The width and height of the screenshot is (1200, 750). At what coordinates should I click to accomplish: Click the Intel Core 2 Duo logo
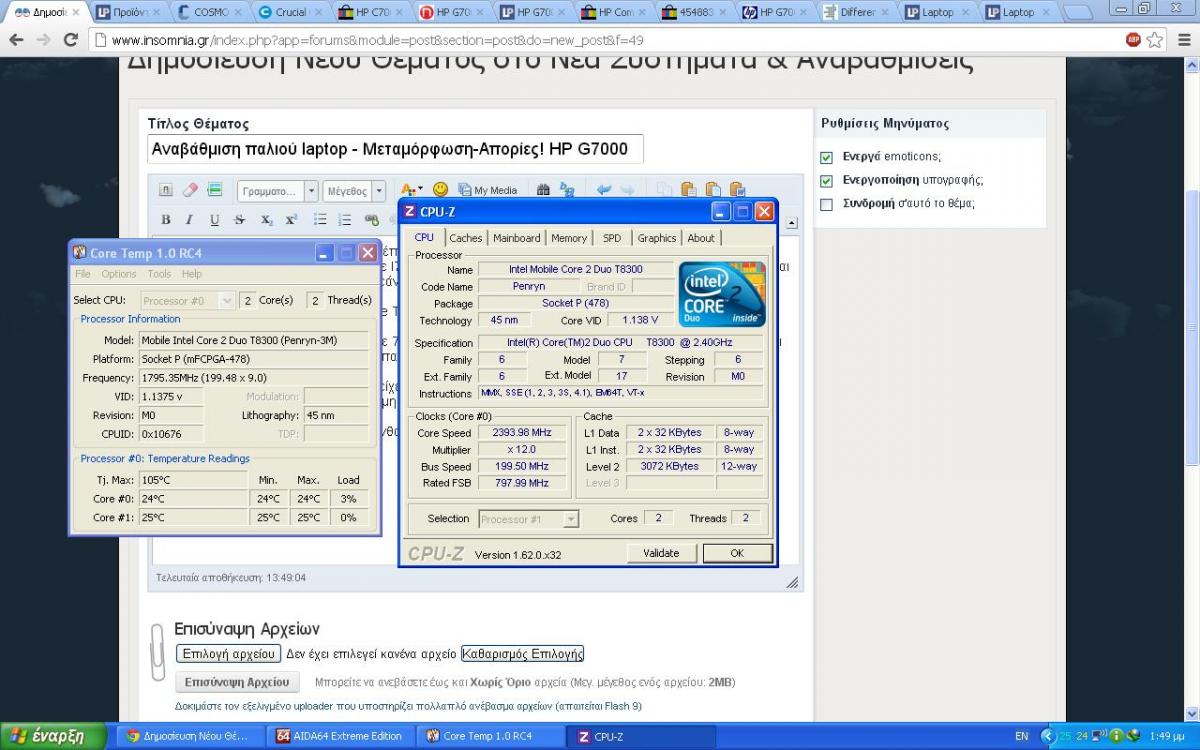(722, 294)
